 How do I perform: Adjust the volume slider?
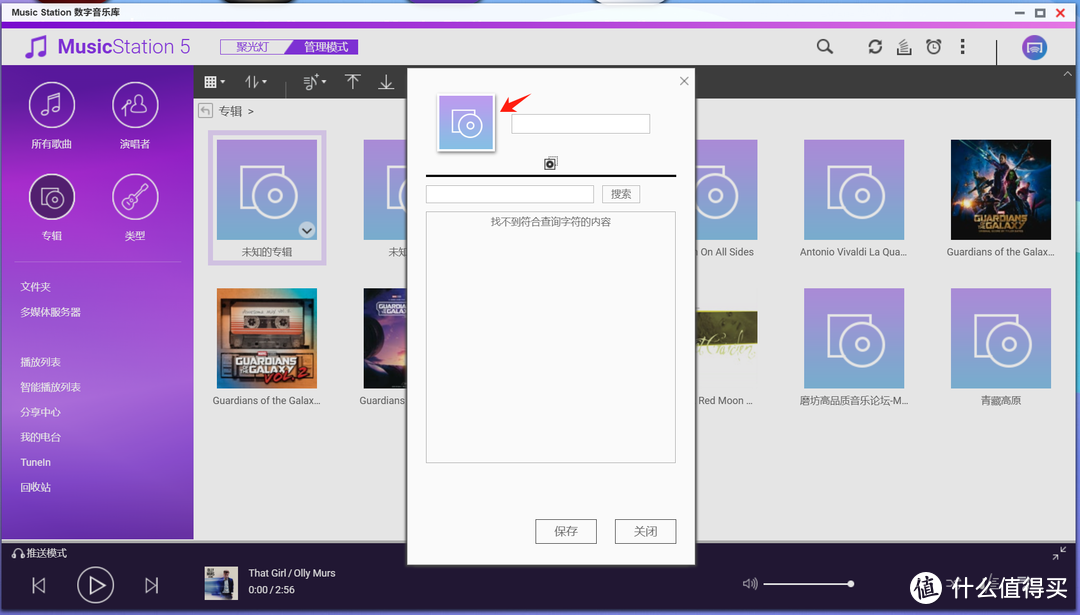click(808, 584)
